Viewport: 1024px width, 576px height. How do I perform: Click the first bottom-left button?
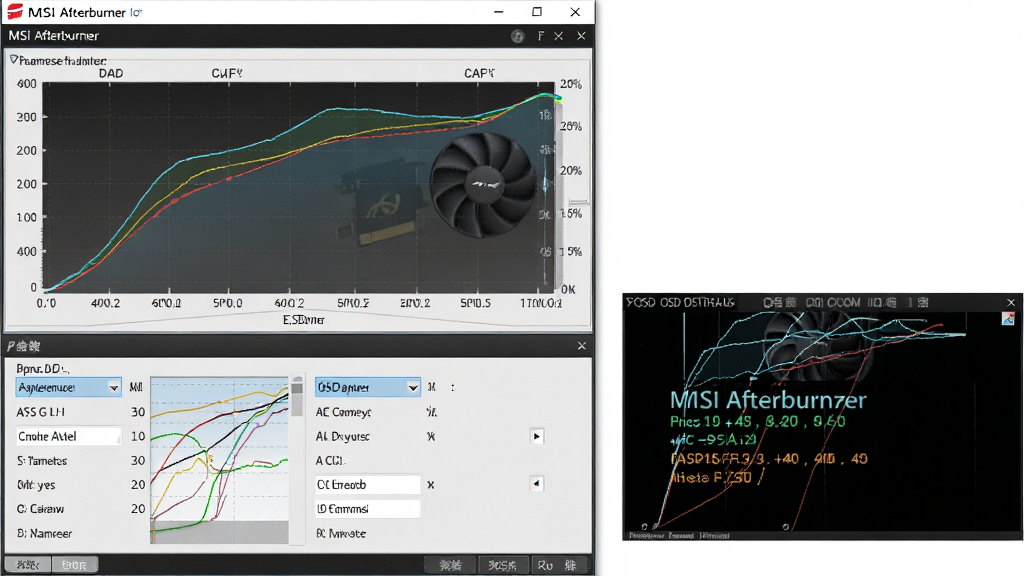27,564
